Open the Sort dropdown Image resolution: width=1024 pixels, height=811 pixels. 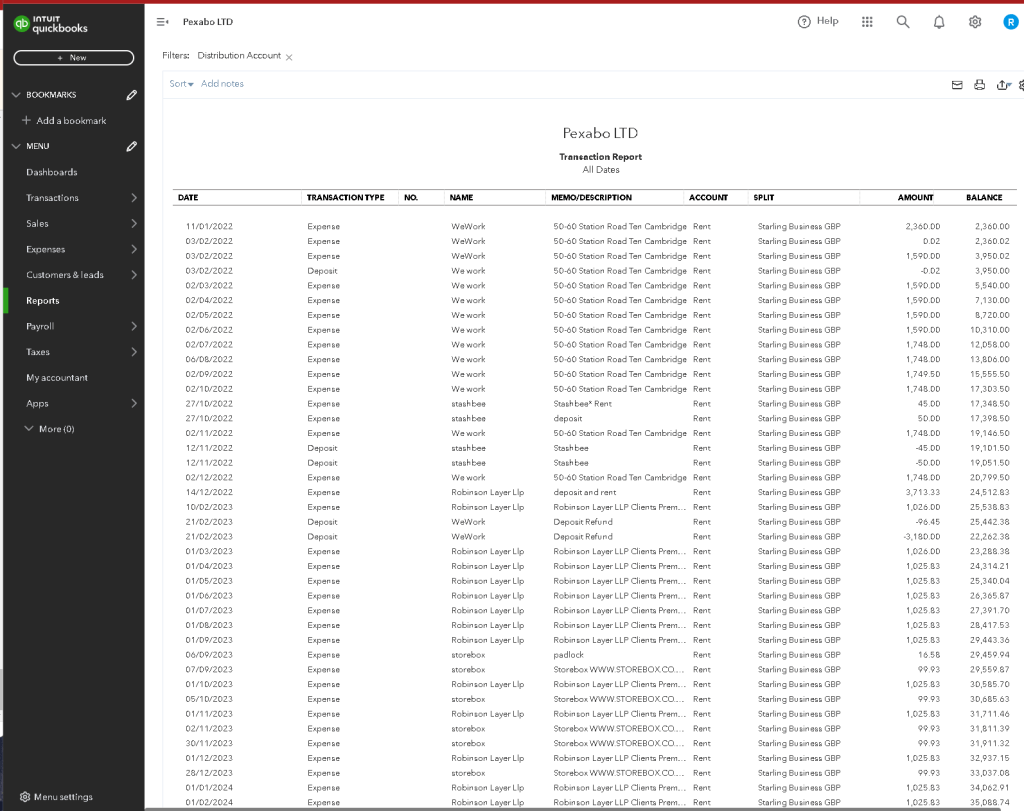(x=181, y=84)
